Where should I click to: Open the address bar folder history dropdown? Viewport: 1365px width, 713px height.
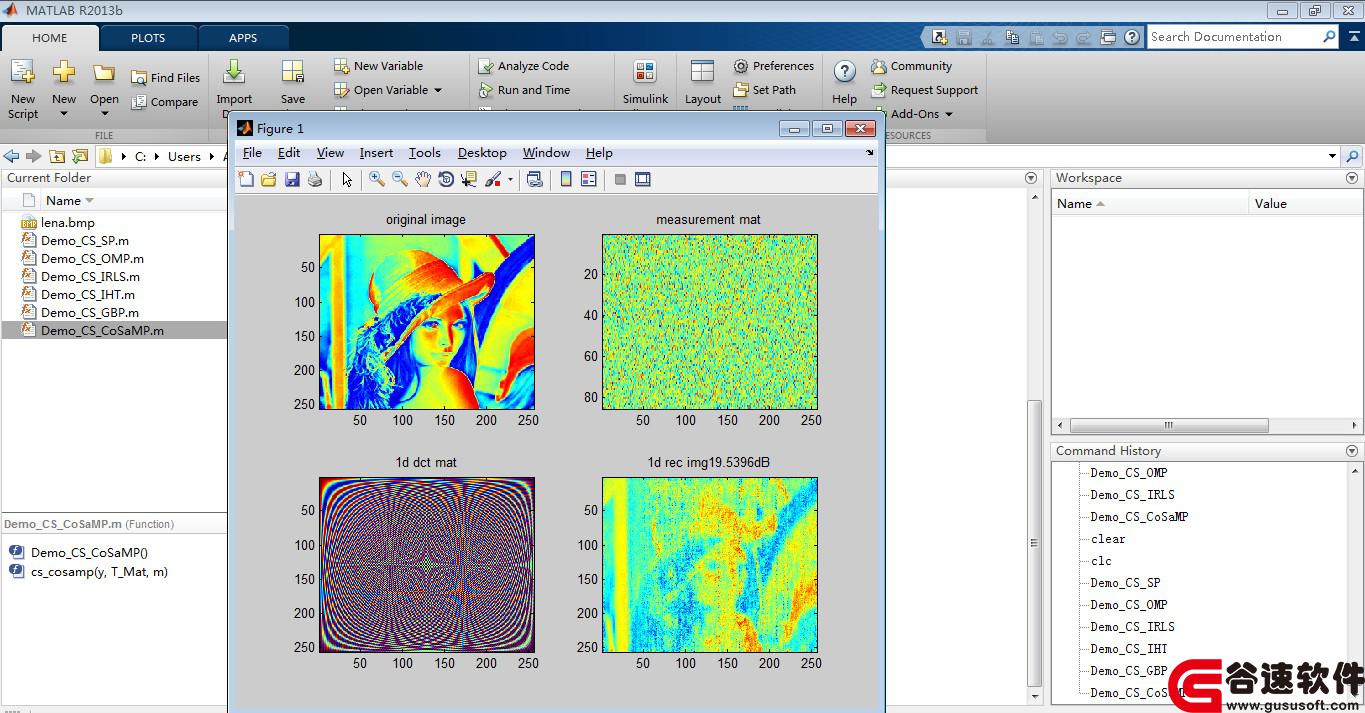(1332, 156)
